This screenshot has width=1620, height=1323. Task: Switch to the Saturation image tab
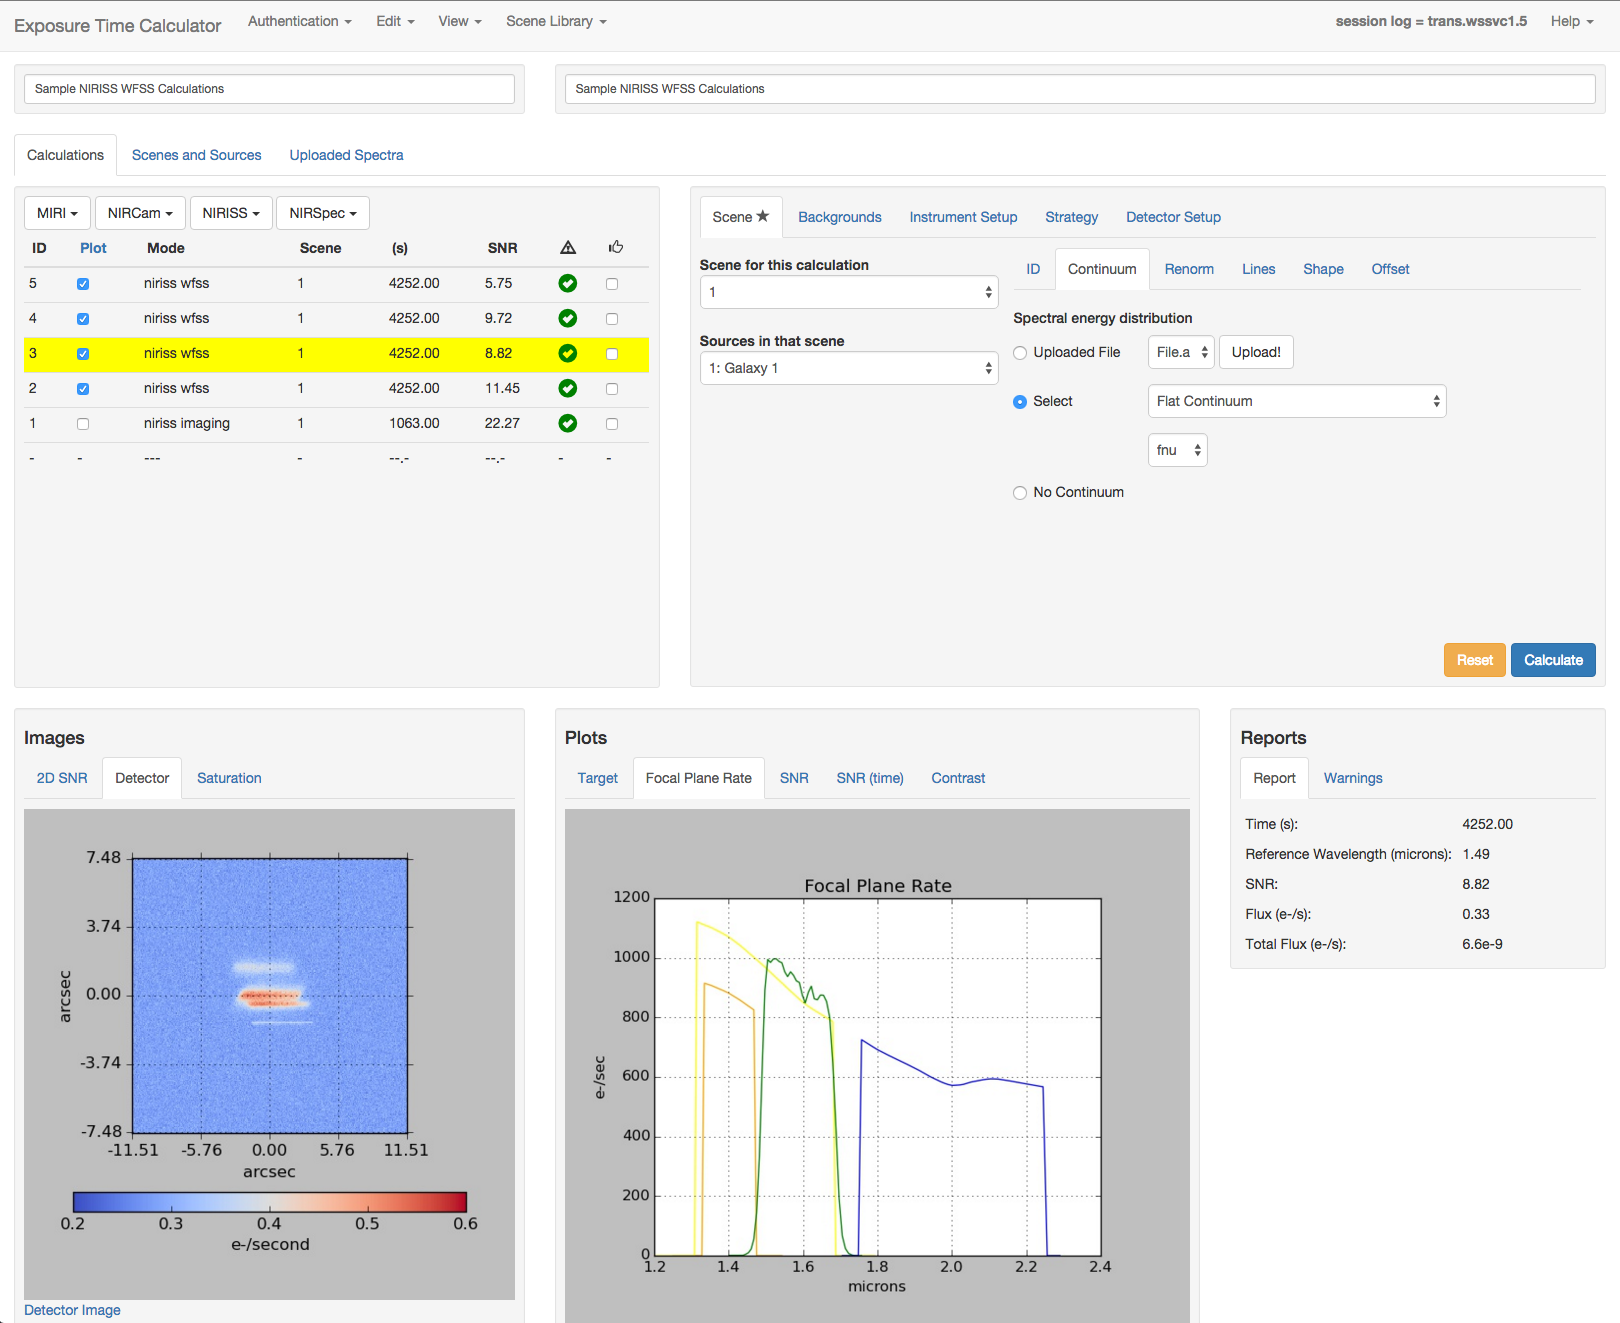(229, 778)
